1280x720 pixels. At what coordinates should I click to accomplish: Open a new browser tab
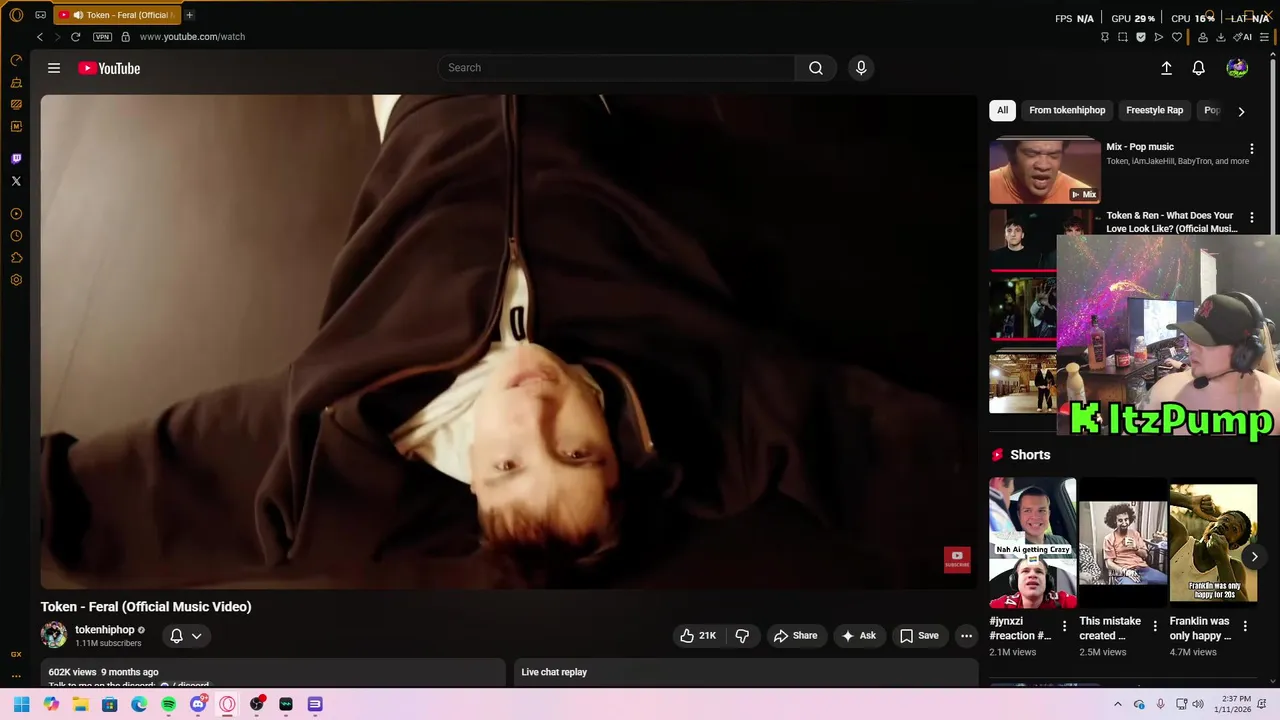pos(189,15)
